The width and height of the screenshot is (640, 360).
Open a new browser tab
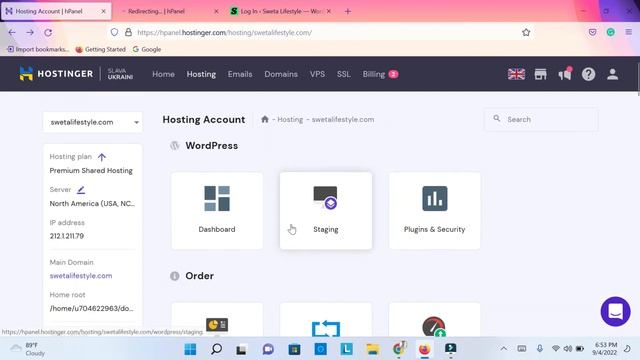tap(347, 11)
